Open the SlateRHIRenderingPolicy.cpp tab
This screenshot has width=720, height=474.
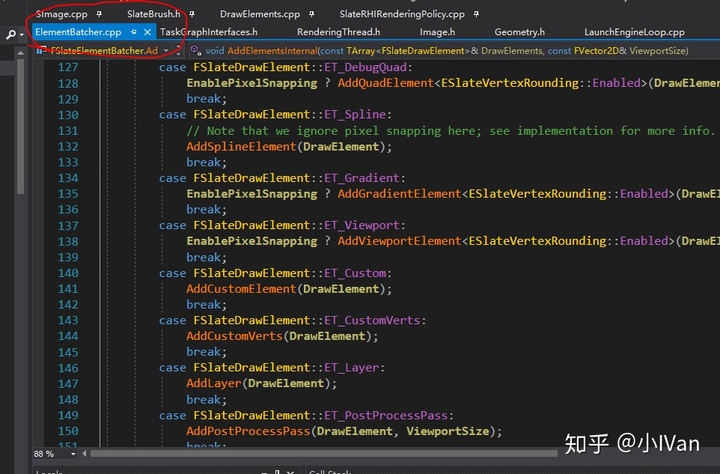(402, 14)
